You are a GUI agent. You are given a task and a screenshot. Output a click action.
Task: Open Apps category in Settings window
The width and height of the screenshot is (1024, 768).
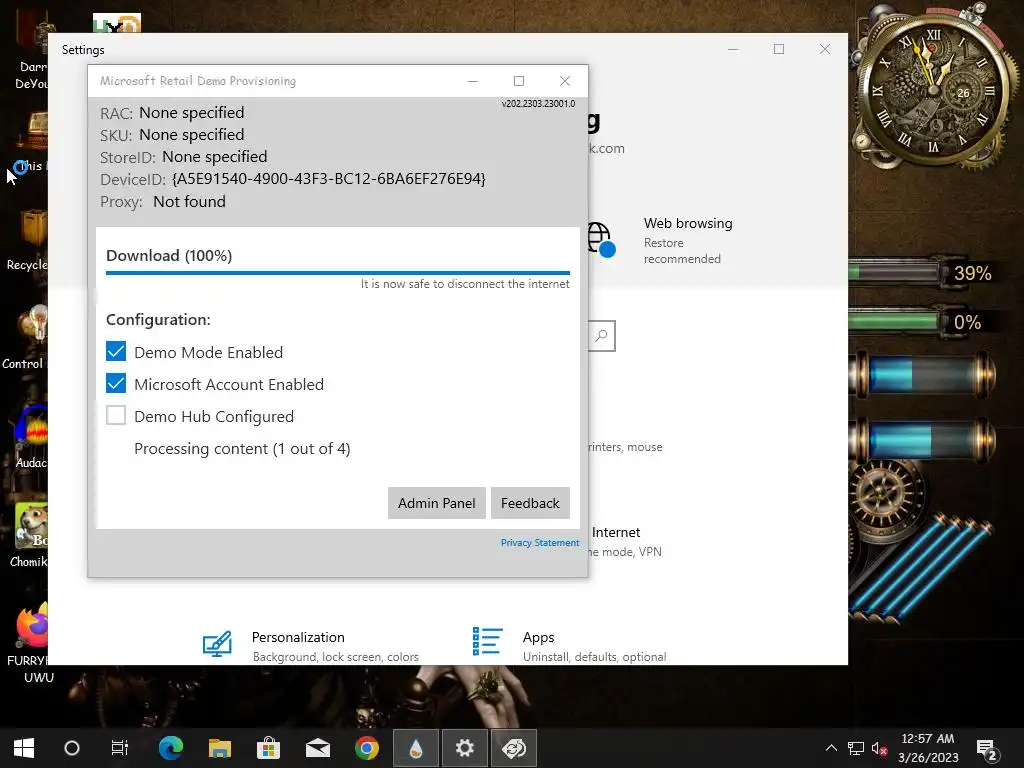pyautogui.click(x=569, y=645)
